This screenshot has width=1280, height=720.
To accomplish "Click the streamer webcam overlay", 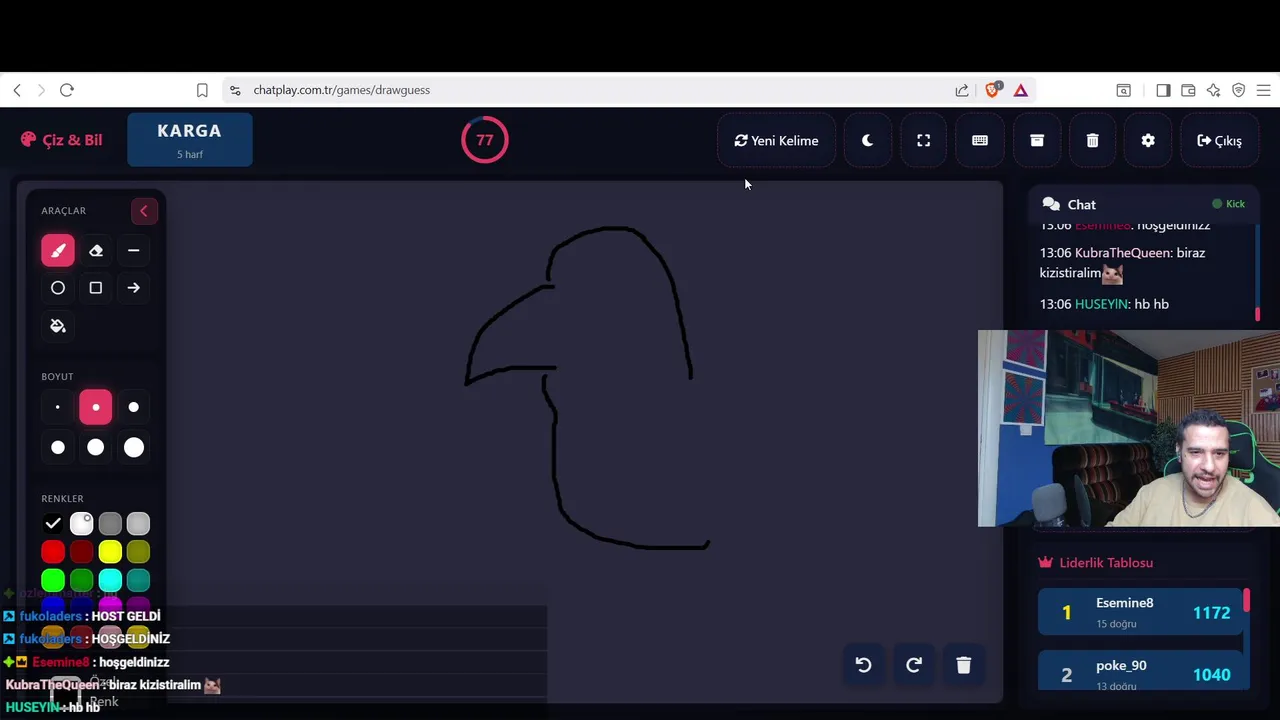I will (x=1129, y=428).
